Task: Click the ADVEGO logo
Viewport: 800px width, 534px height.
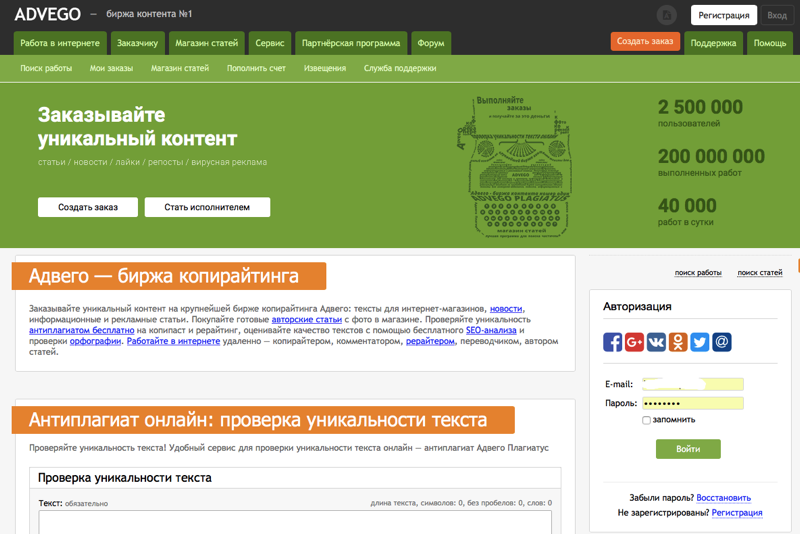Action: [47, 14]
